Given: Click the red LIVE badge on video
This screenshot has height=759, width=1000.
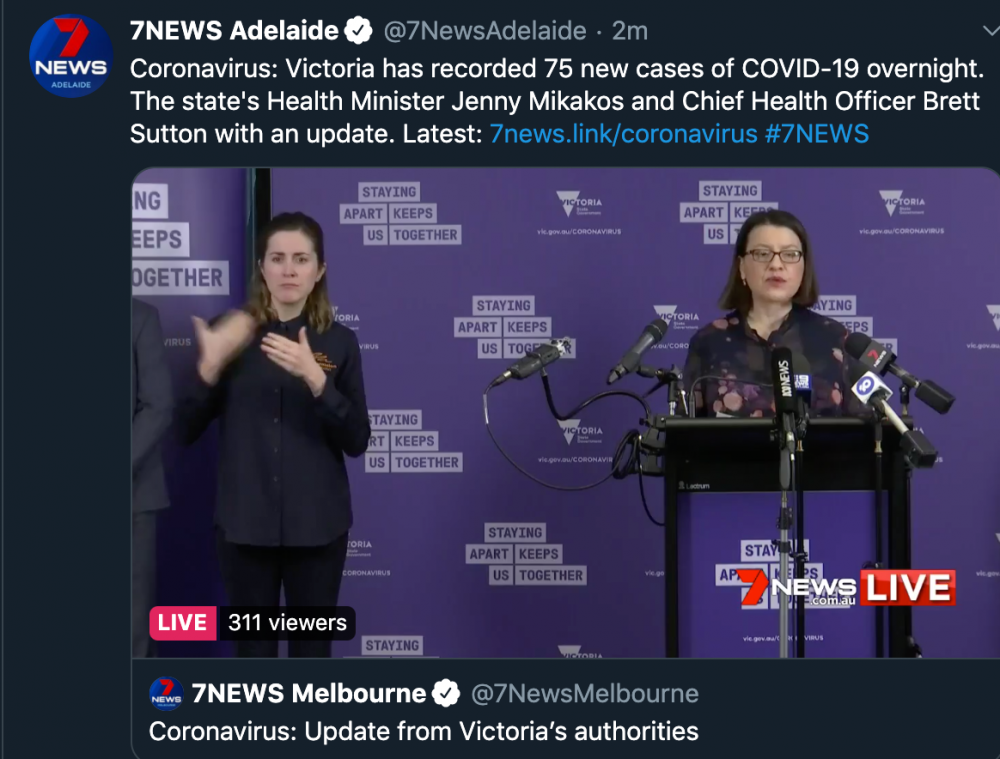Looking at the screenshot, I should point(182,623).
